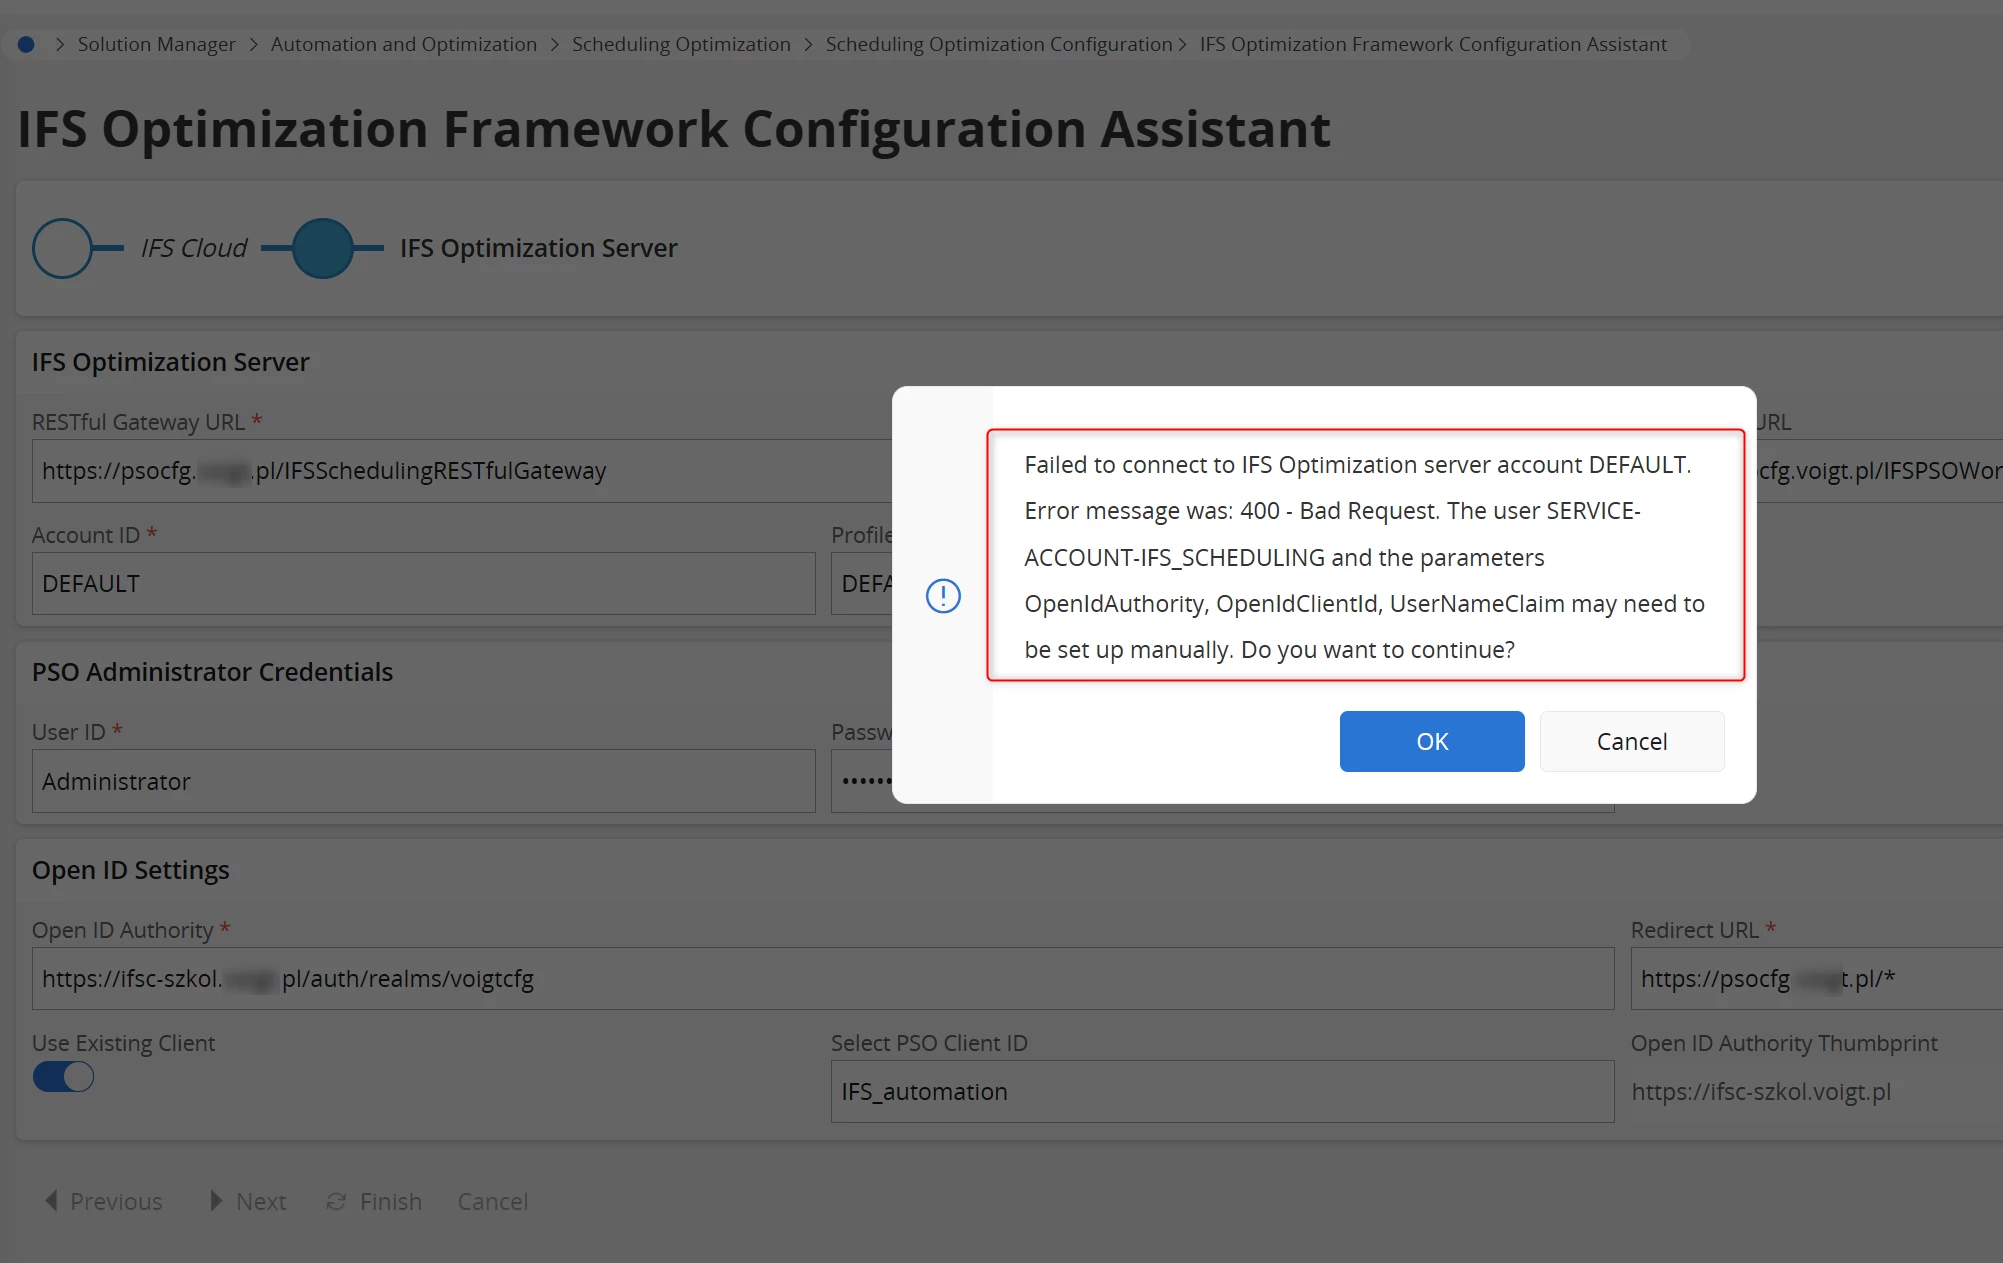Click the error message text in dialog
The height and width of the screenshot is (1263, 2003).
click(1365, 557)
